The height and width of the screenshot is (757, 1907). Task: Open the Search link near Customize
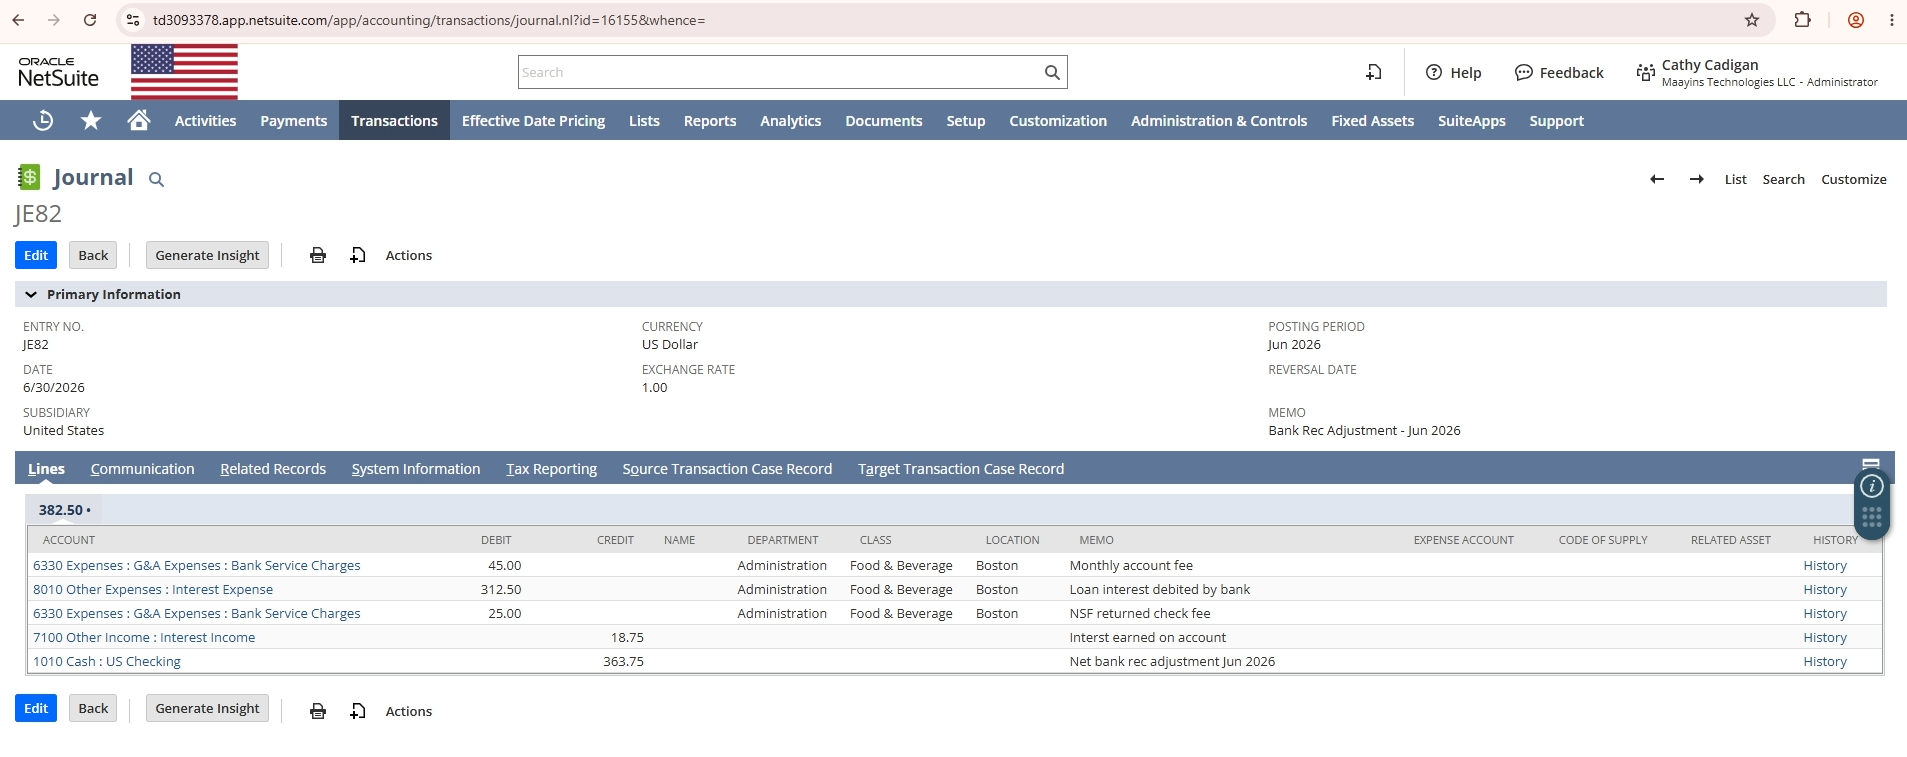(x=1783, y=179)
